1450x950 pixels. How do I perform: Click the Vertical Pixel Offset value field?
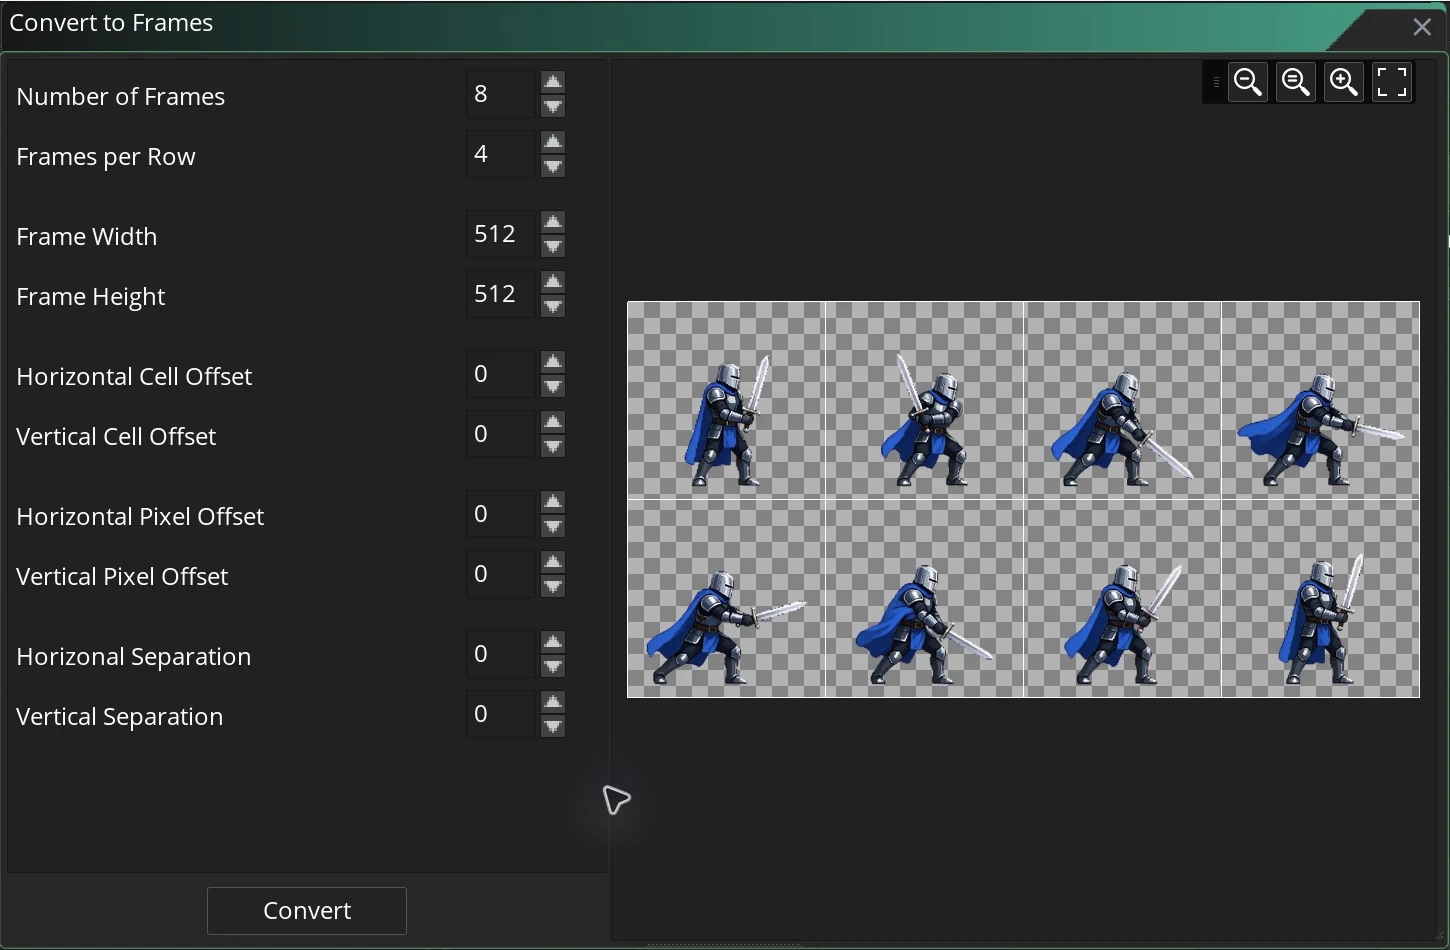click(x=502, y=574)
